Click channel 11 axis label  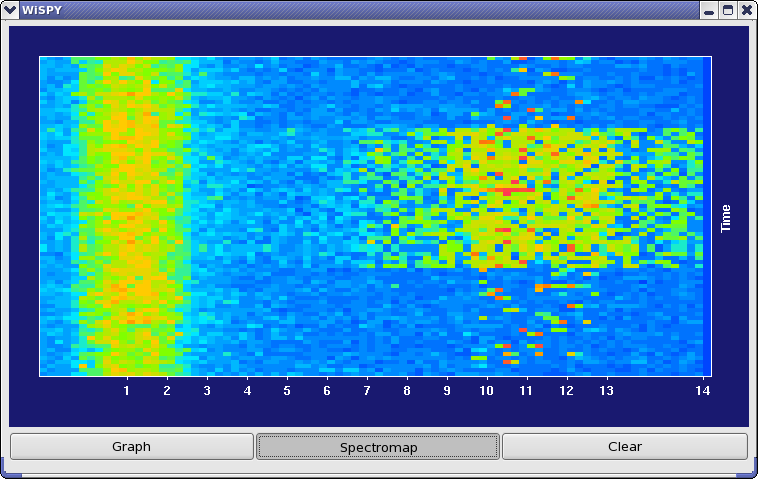click(526, 391)
